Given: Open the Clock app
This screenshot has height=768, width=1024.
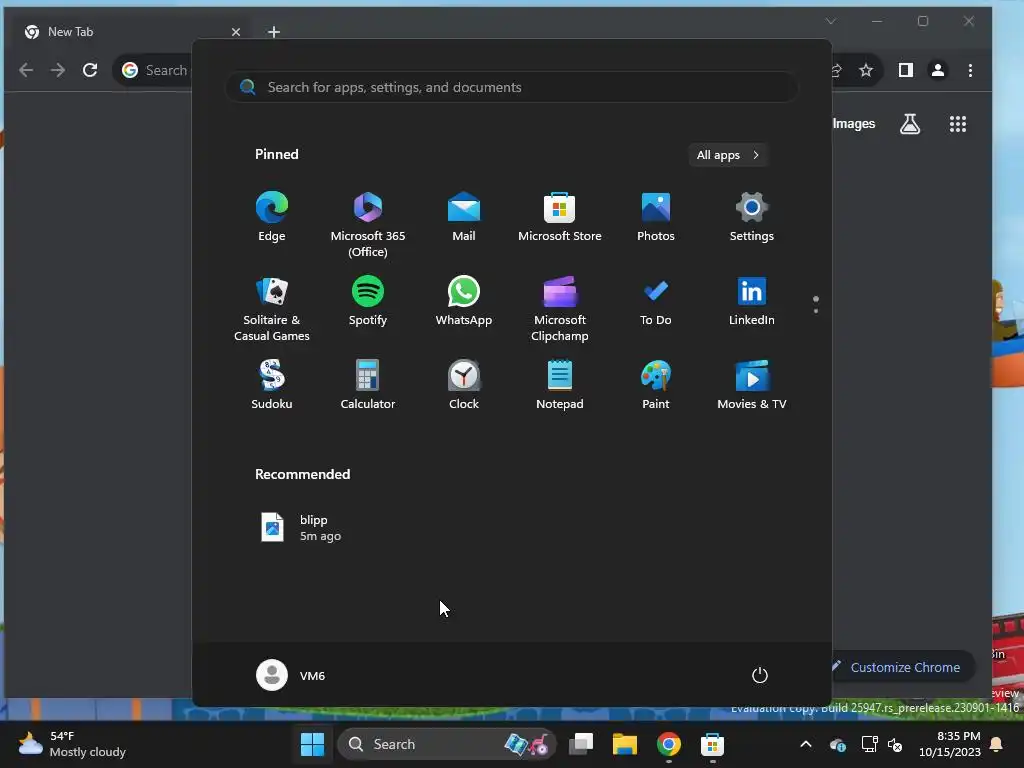Looking at the screenshot, I should (464, 385).
